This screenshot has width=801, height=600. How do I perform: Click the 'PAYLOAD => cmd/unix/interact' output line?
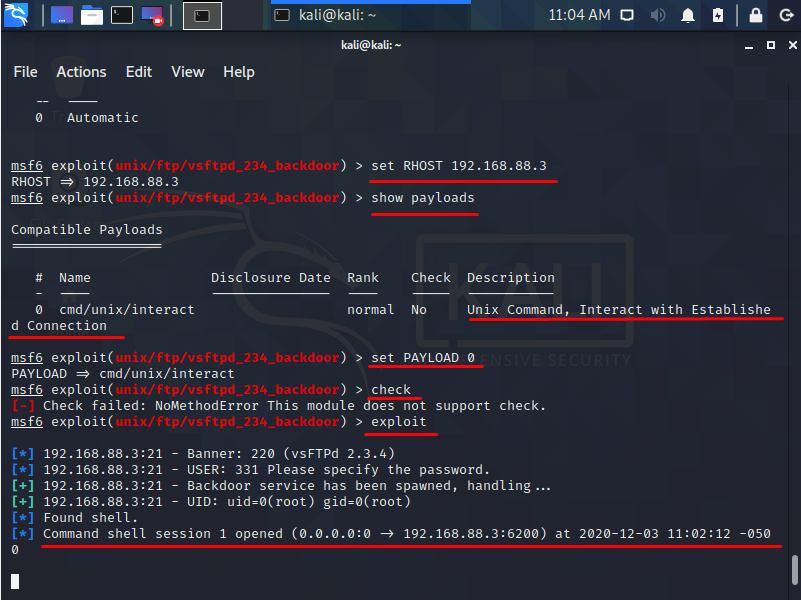pyautogui.click(x=123, y=374)
